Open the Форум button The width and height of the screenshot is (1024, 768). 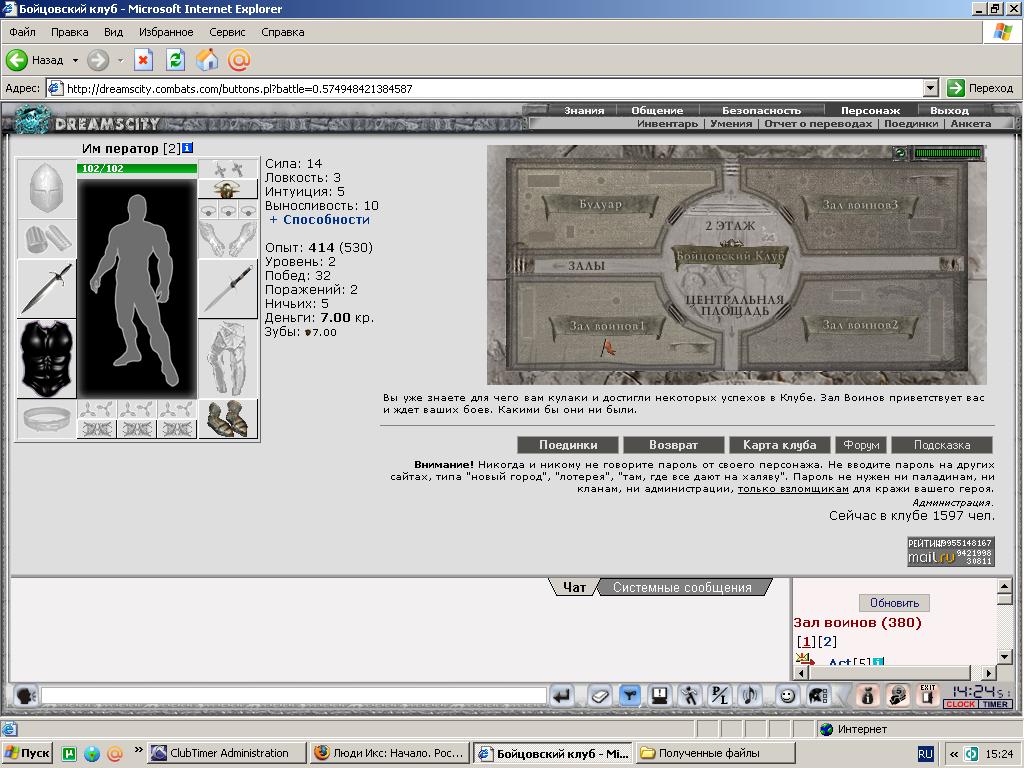pos(861,445)
